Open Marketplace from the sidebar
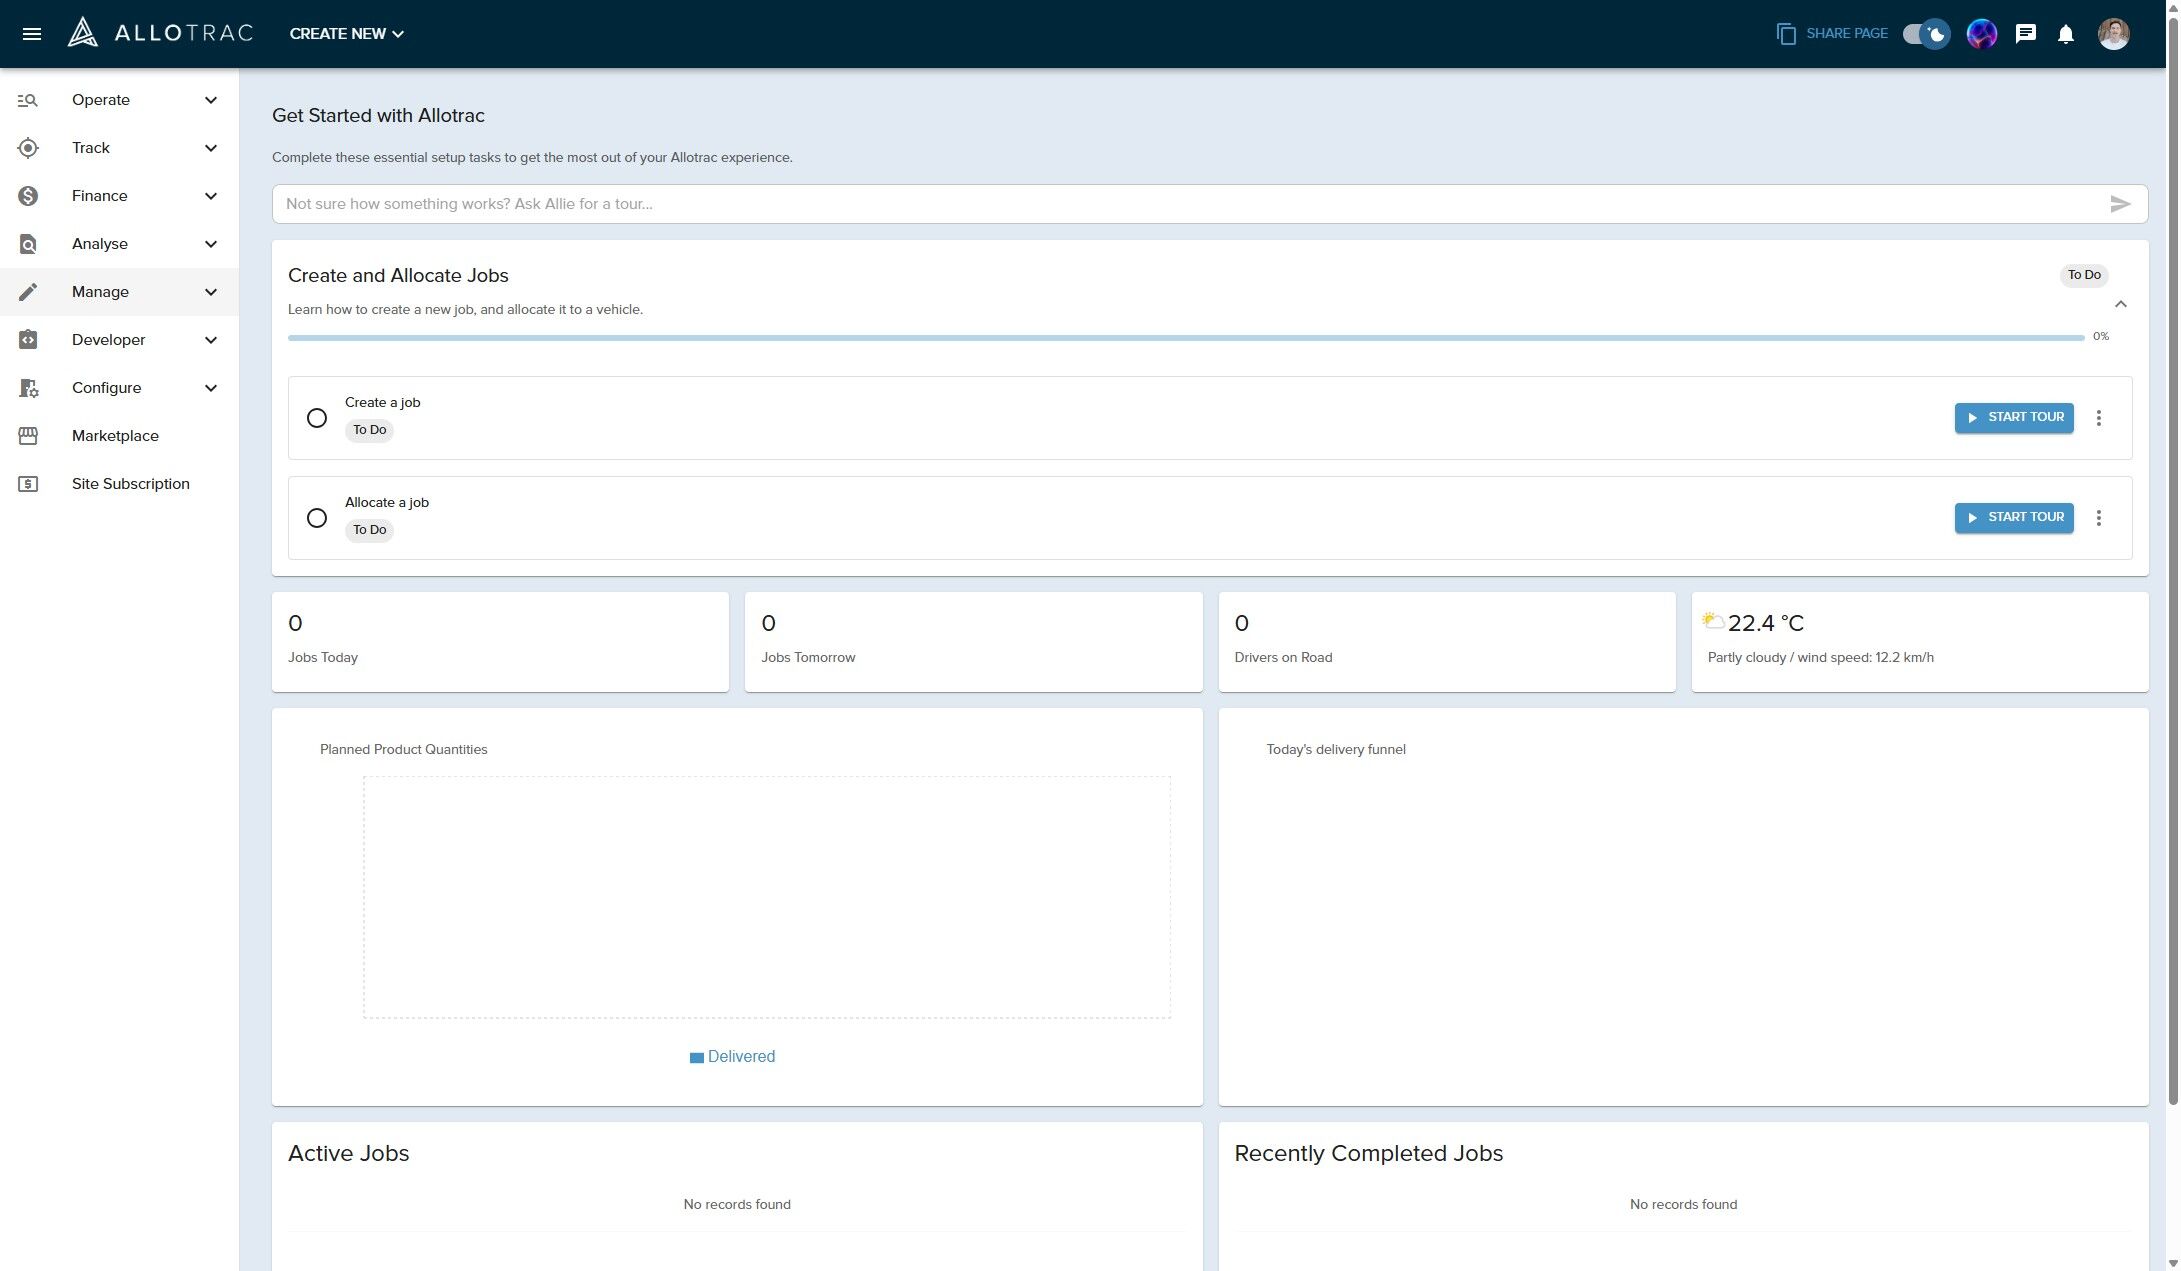 click(x=115, y=436)
